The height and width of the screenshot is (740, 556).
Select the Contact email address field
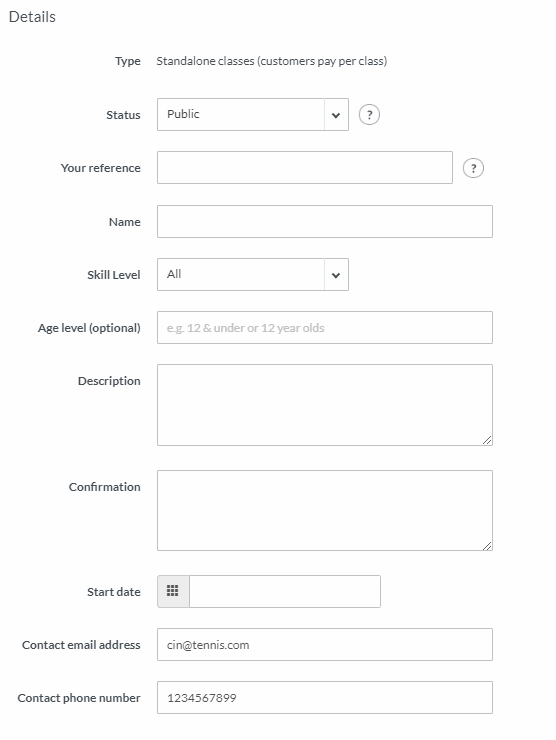tap(325, 644)
